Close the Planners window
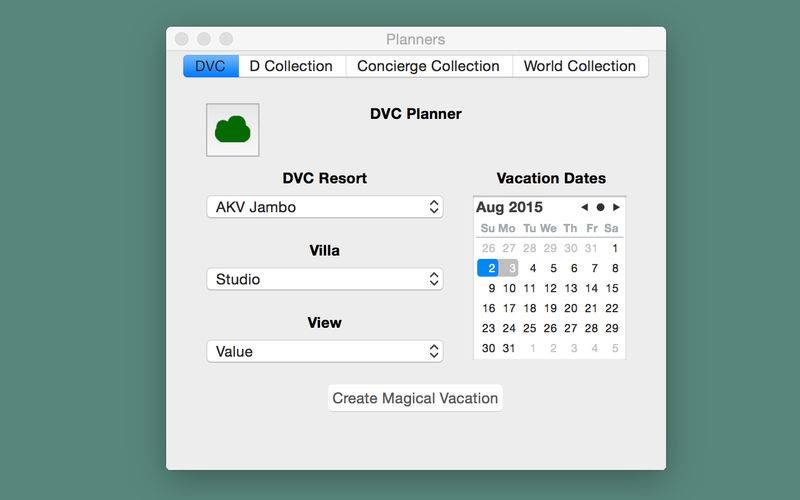This screenshot has width=800, height=500. [182, 39]
